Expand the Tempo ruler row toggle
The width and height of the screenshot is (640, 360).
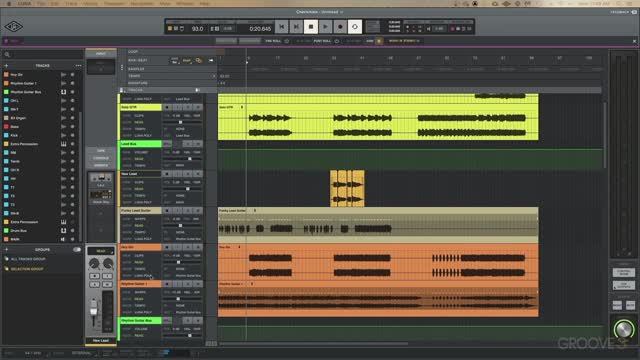tap(213, 76)
